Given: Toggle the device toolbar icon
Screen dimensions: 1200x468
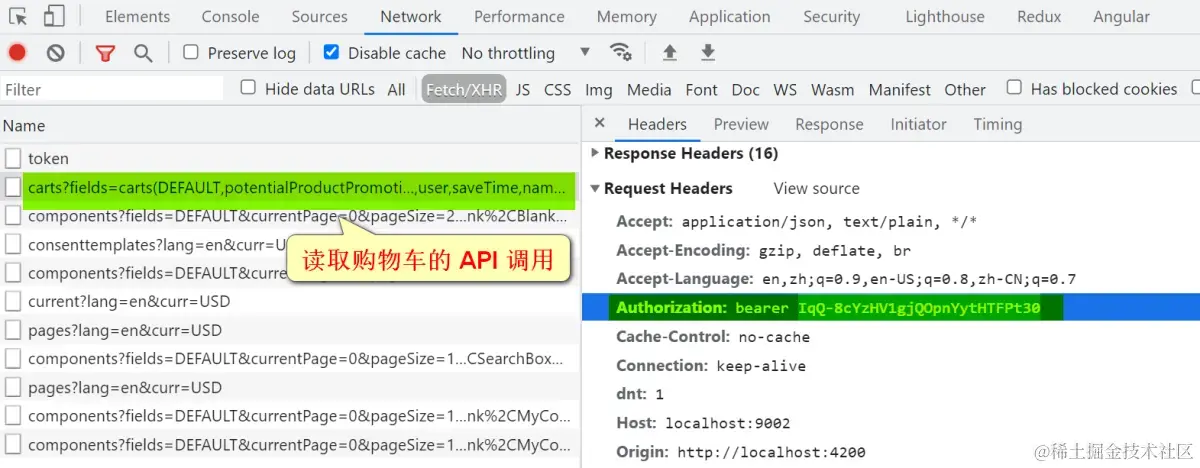Looking at the screenshot, I should click(54, 16).
